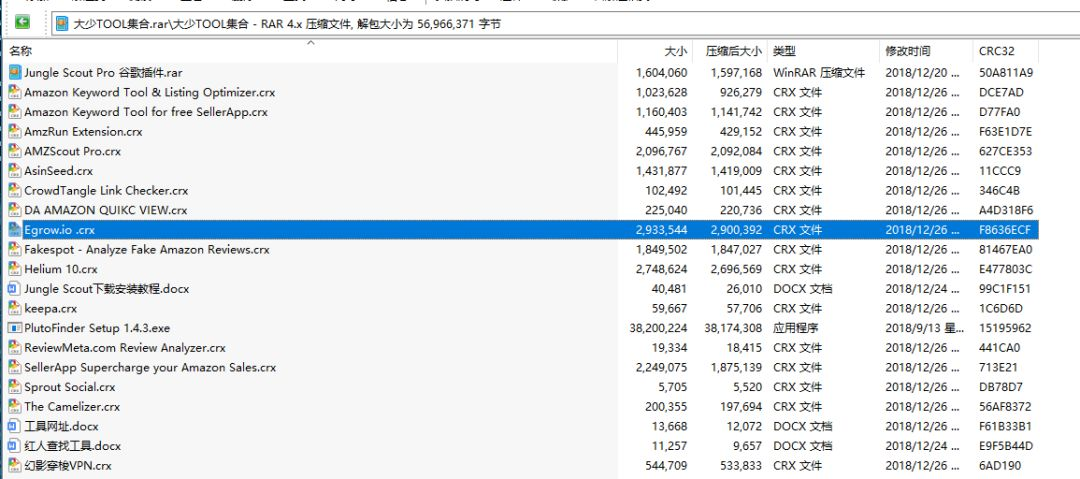Click date cell 2018/9/13

[922, 328]
